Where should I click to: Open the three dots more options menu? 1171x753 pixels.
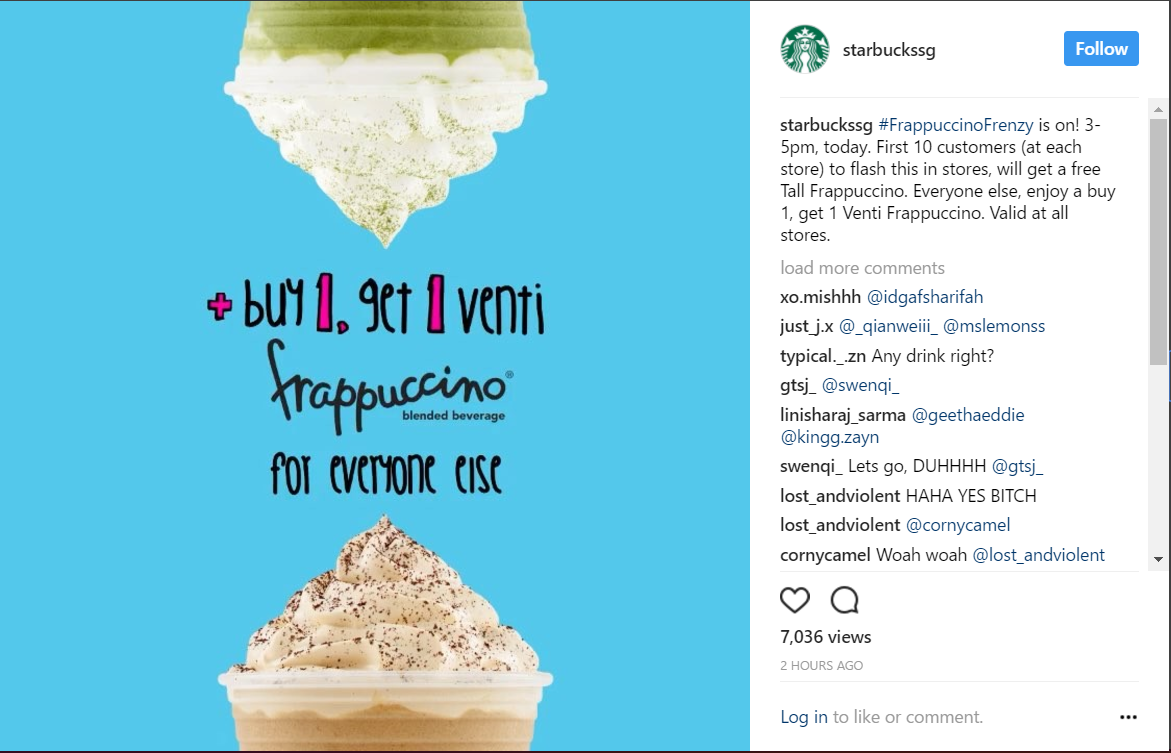(x=1128, y=717)
